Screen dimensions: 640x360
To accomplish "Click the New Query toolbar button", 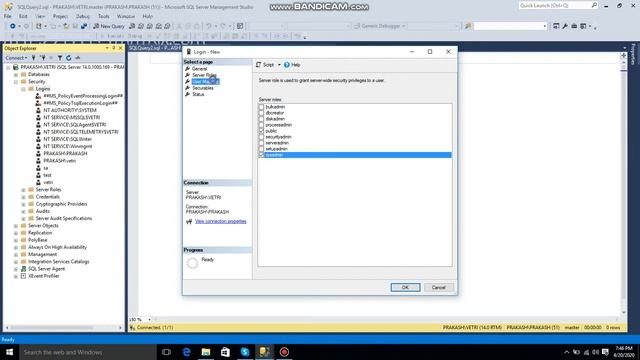I will pos(109,26).
